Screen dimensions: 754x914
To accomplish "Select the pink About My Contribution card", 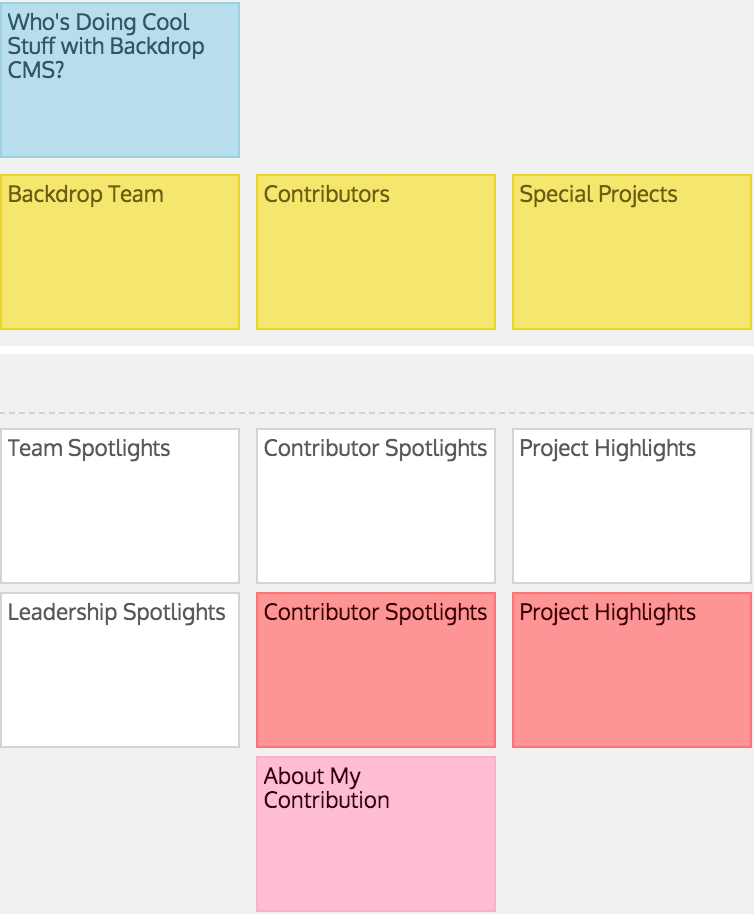I will [376, 834].
